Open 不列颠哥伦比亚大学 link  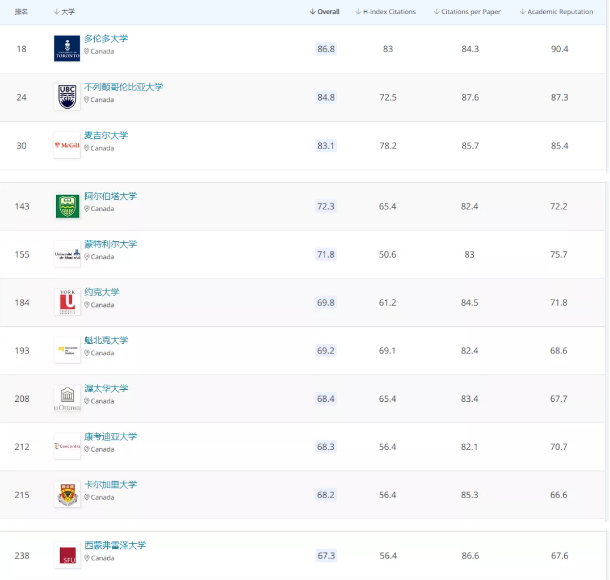coord(123,87)
